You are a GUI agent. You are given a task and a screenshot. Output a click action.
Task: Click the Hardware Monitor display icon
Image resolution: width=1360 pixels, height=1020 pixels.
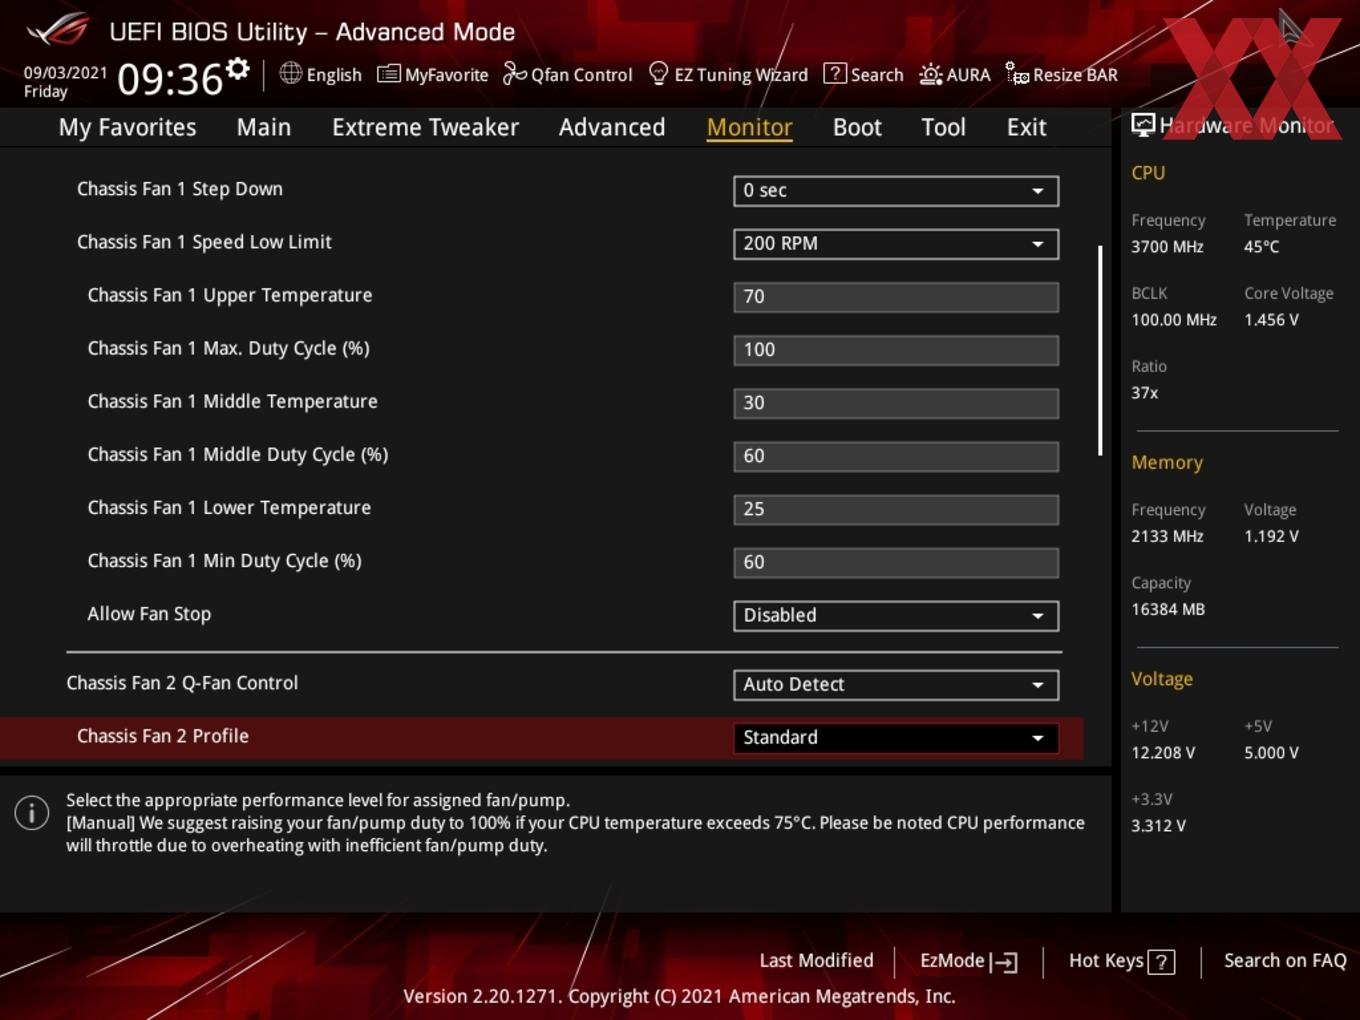pyautogui.click(x=1142, y=124)
